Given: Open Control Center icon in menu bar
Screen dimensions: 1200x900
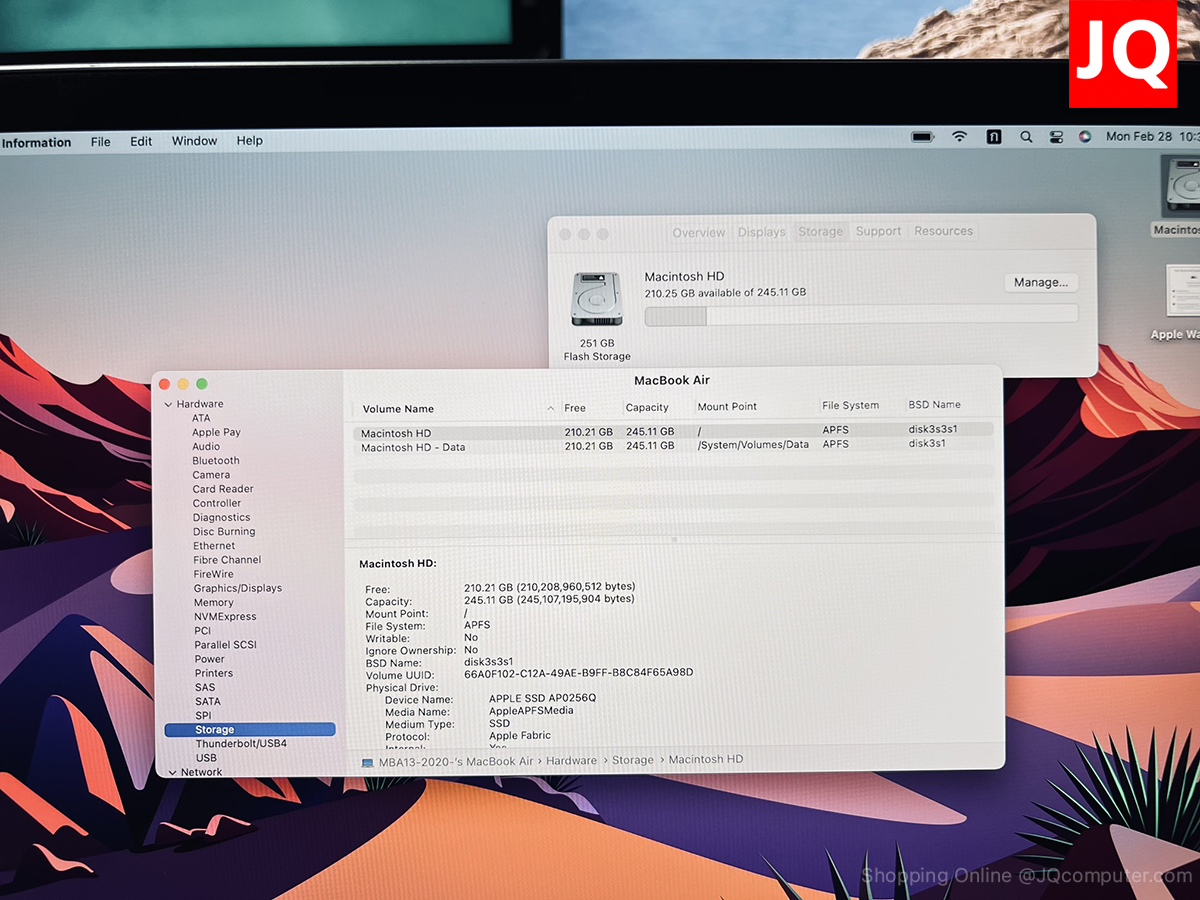Looking at the screenshot, I should point(1056,137).
